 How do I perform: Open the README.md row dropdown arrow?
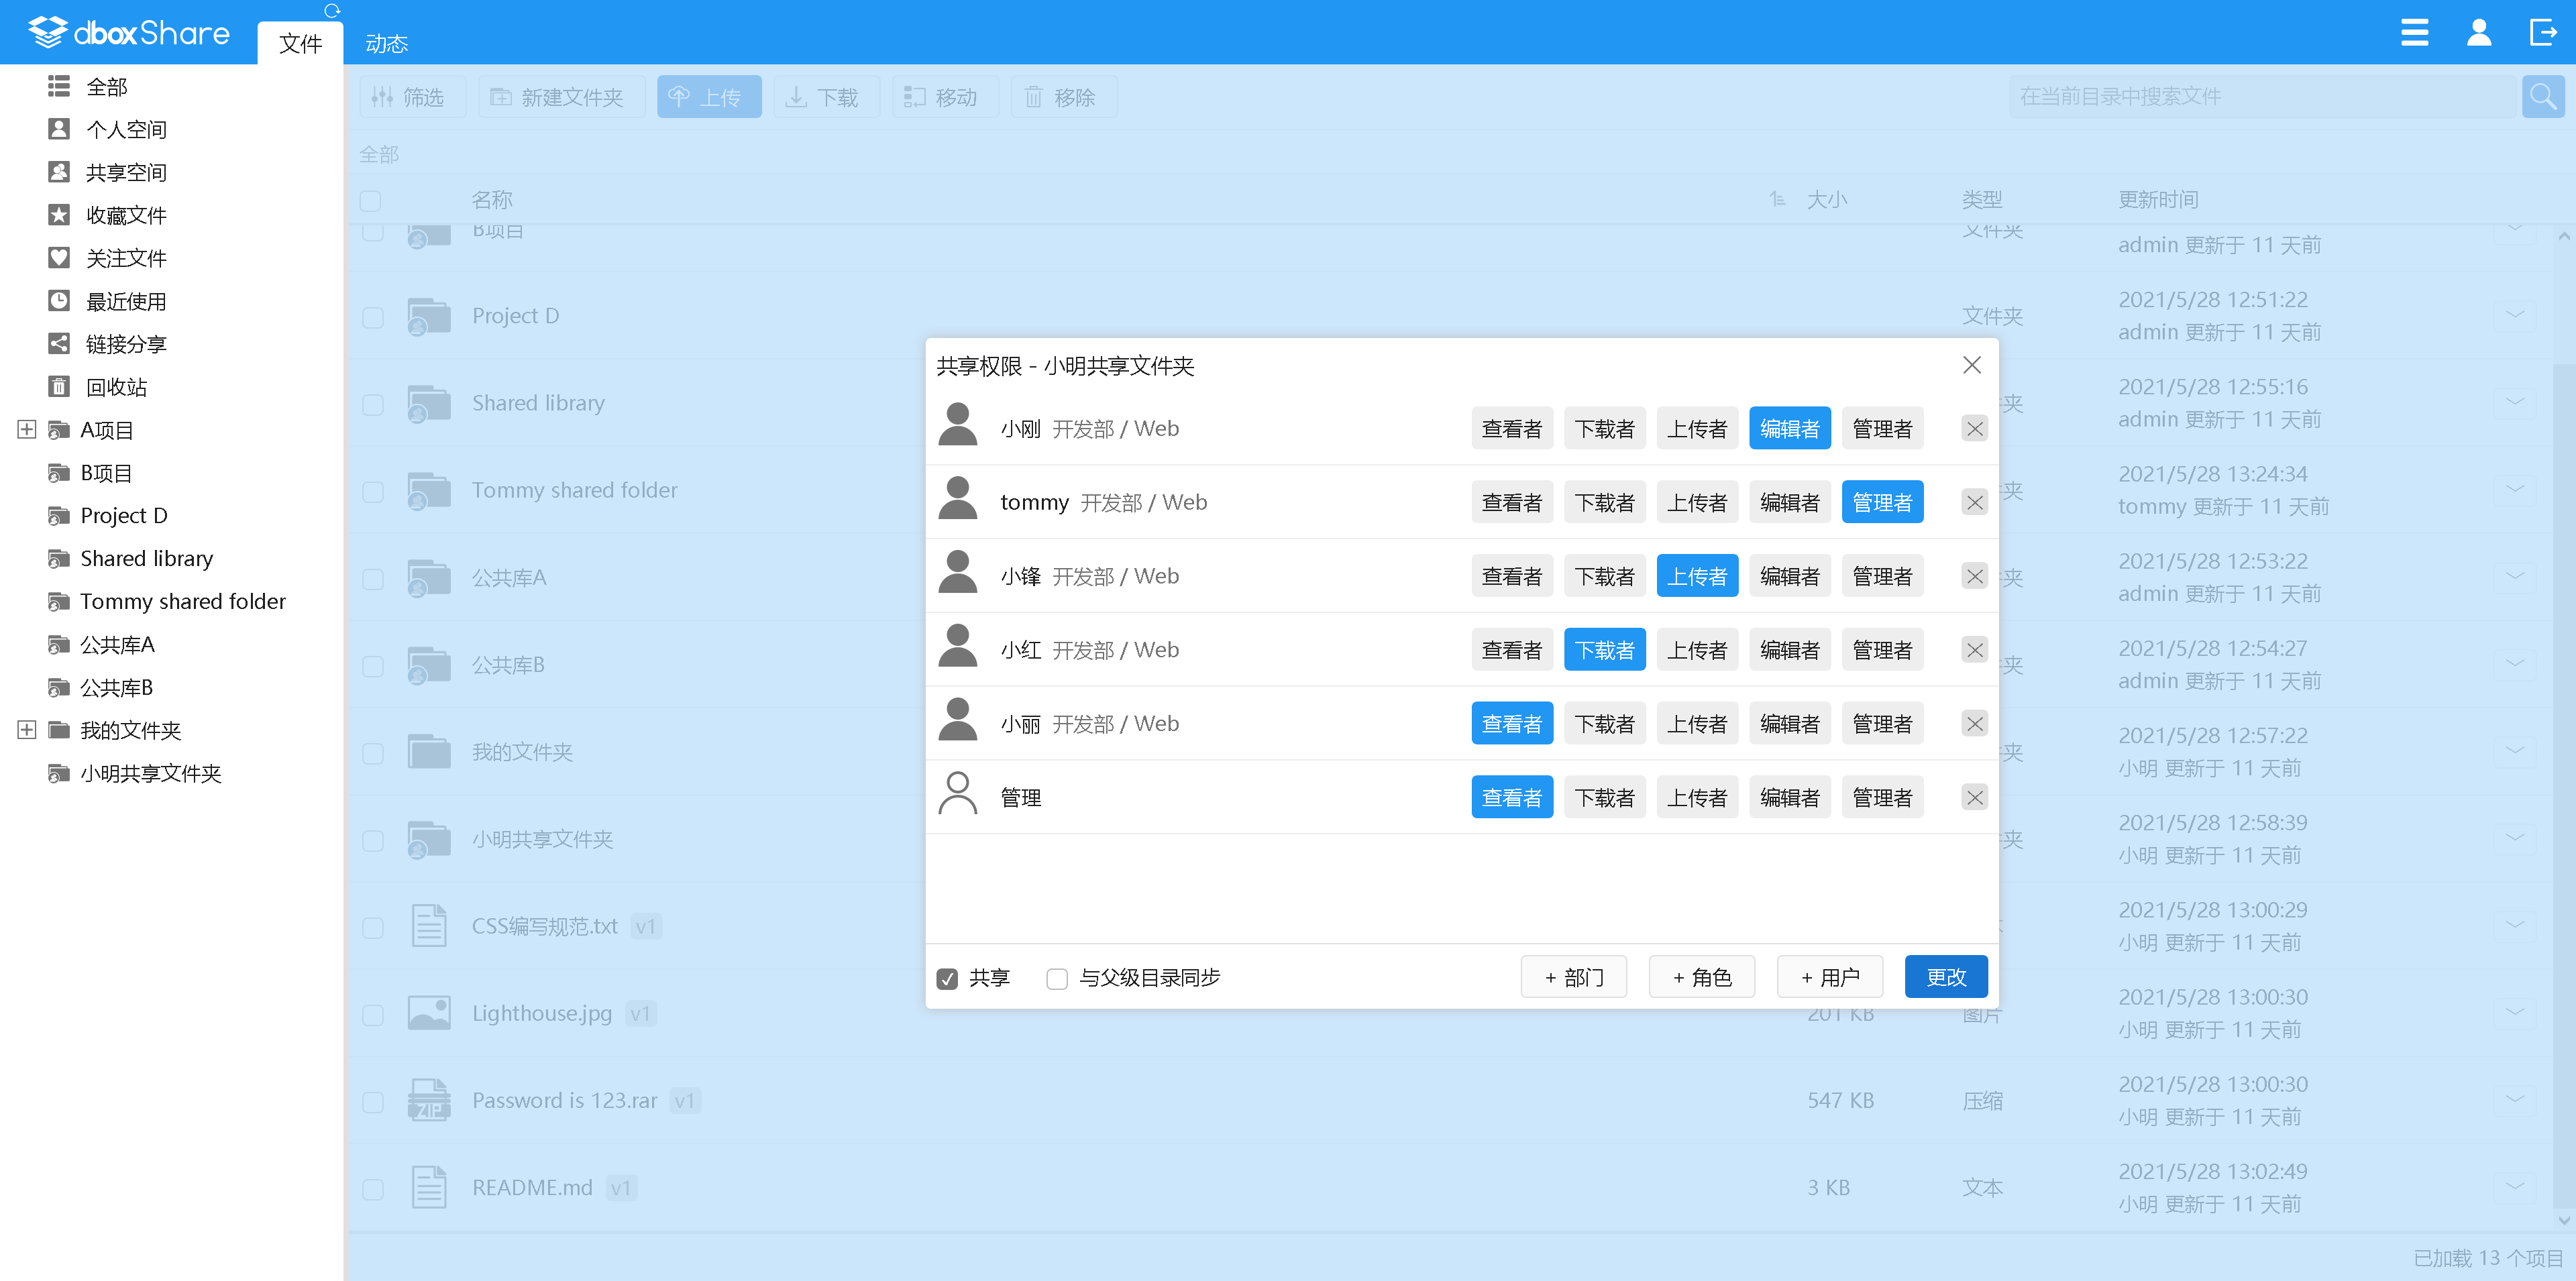(x=2514, y=1186)
